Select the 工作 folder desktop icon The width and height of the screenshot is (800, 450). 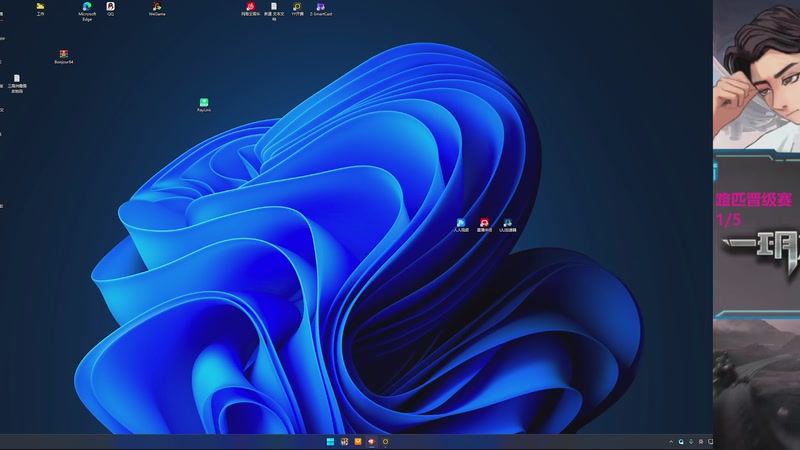click(40, 9)
